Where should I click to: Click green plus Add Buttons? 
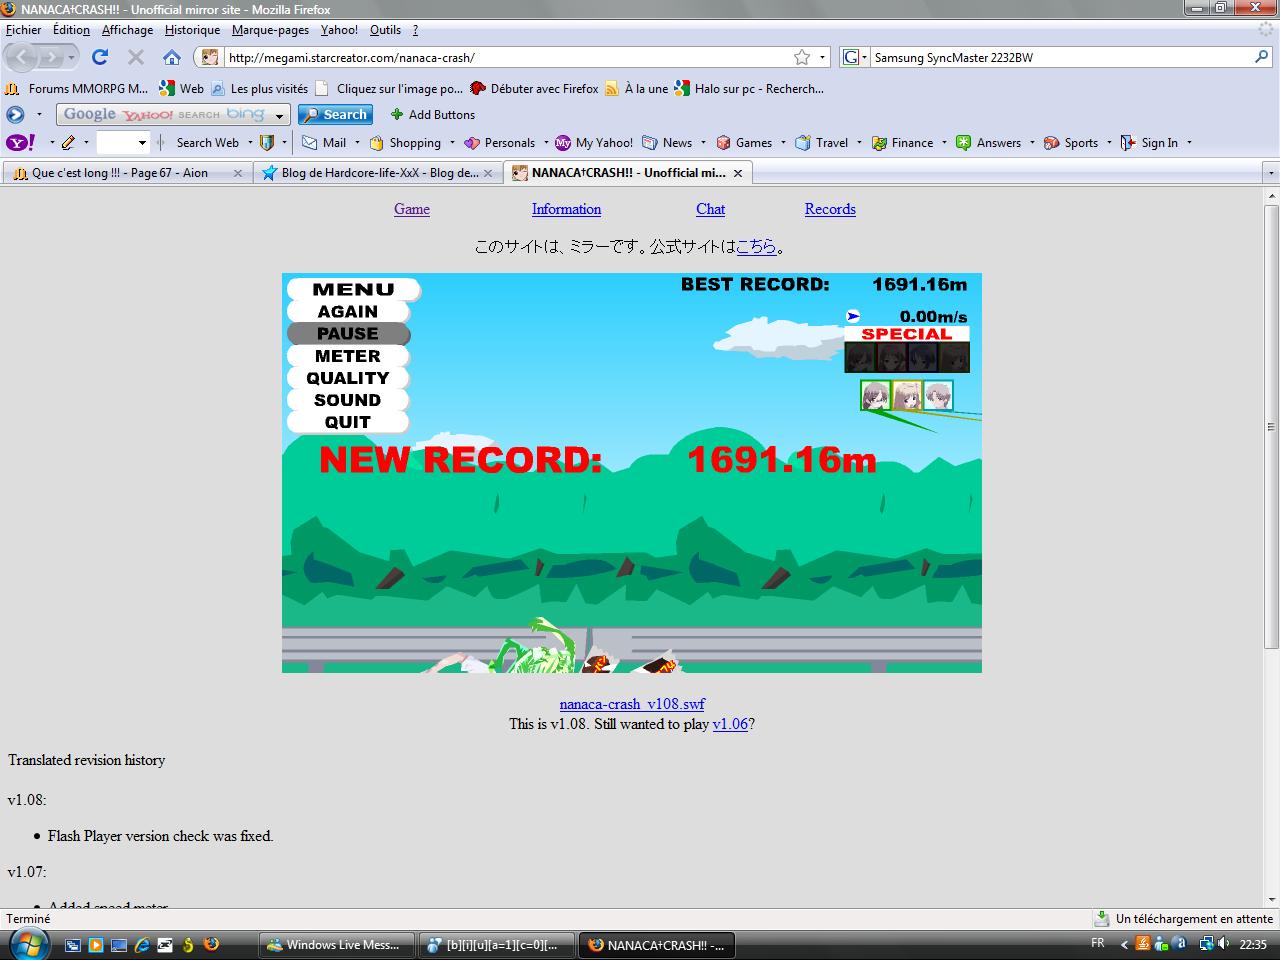432,115
